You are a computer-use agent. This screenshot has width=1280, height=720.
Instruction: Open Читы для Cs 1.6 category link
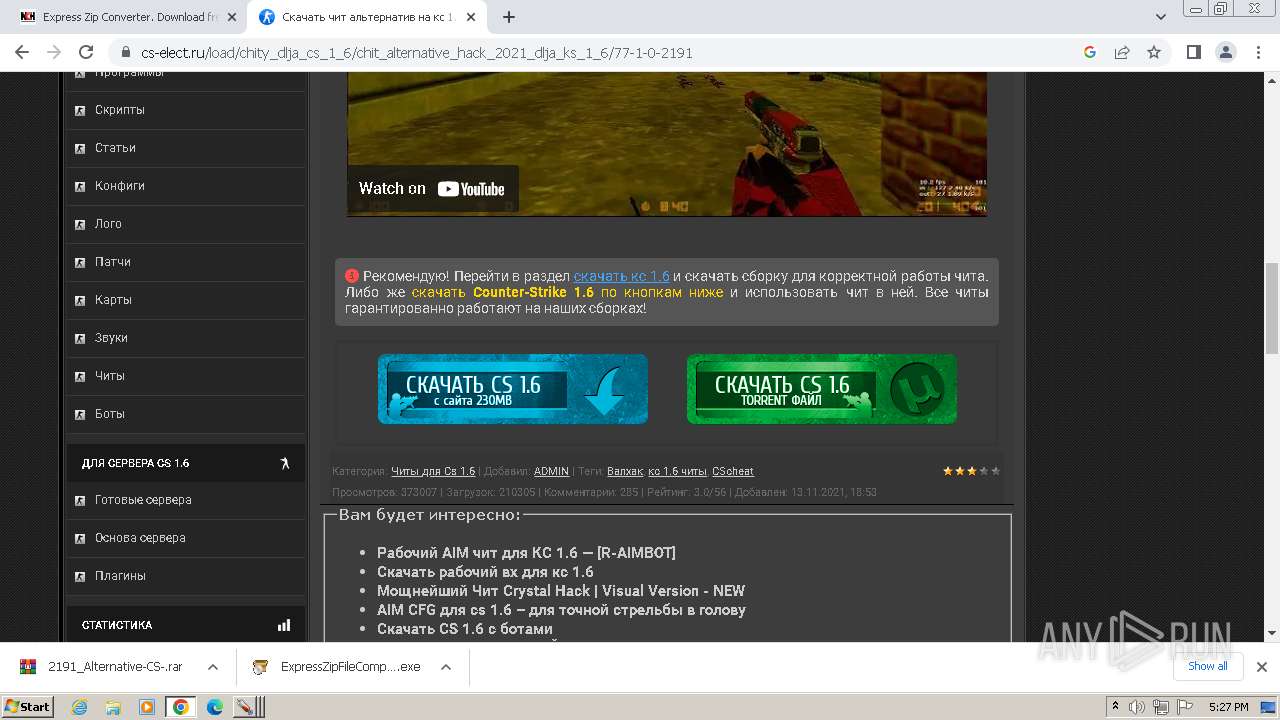tap(433, 471)
